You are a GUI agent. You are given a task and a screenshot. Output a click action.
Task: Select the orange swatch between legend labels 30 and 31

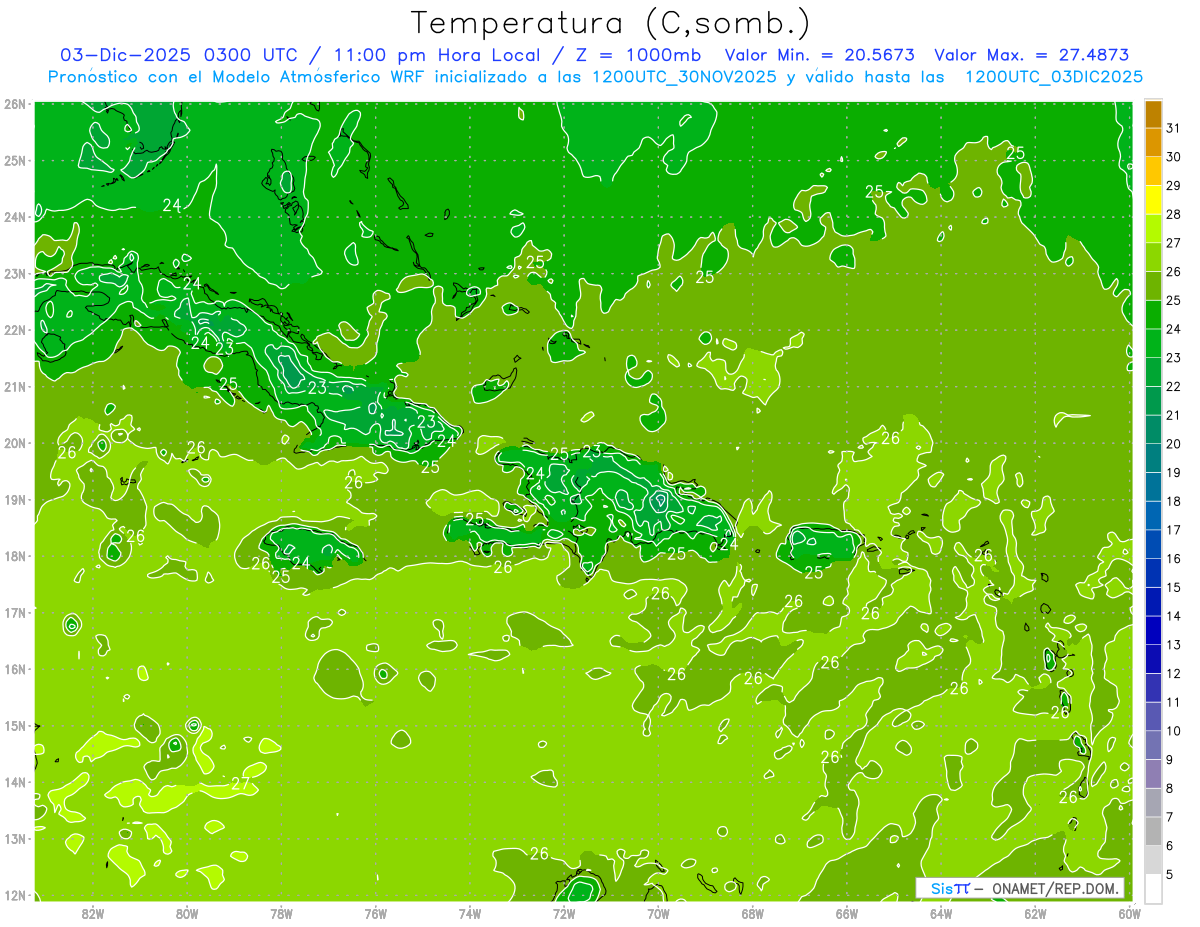coord(1153,143)
